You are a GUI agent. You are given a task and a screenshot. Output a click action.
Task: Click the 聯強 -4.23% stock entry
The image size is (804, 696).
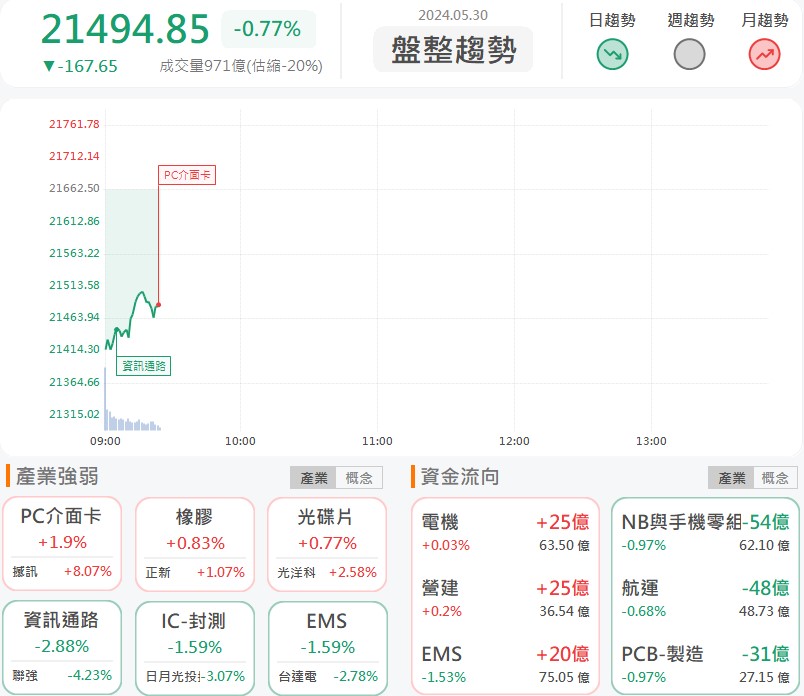click(x=62, y=675)
